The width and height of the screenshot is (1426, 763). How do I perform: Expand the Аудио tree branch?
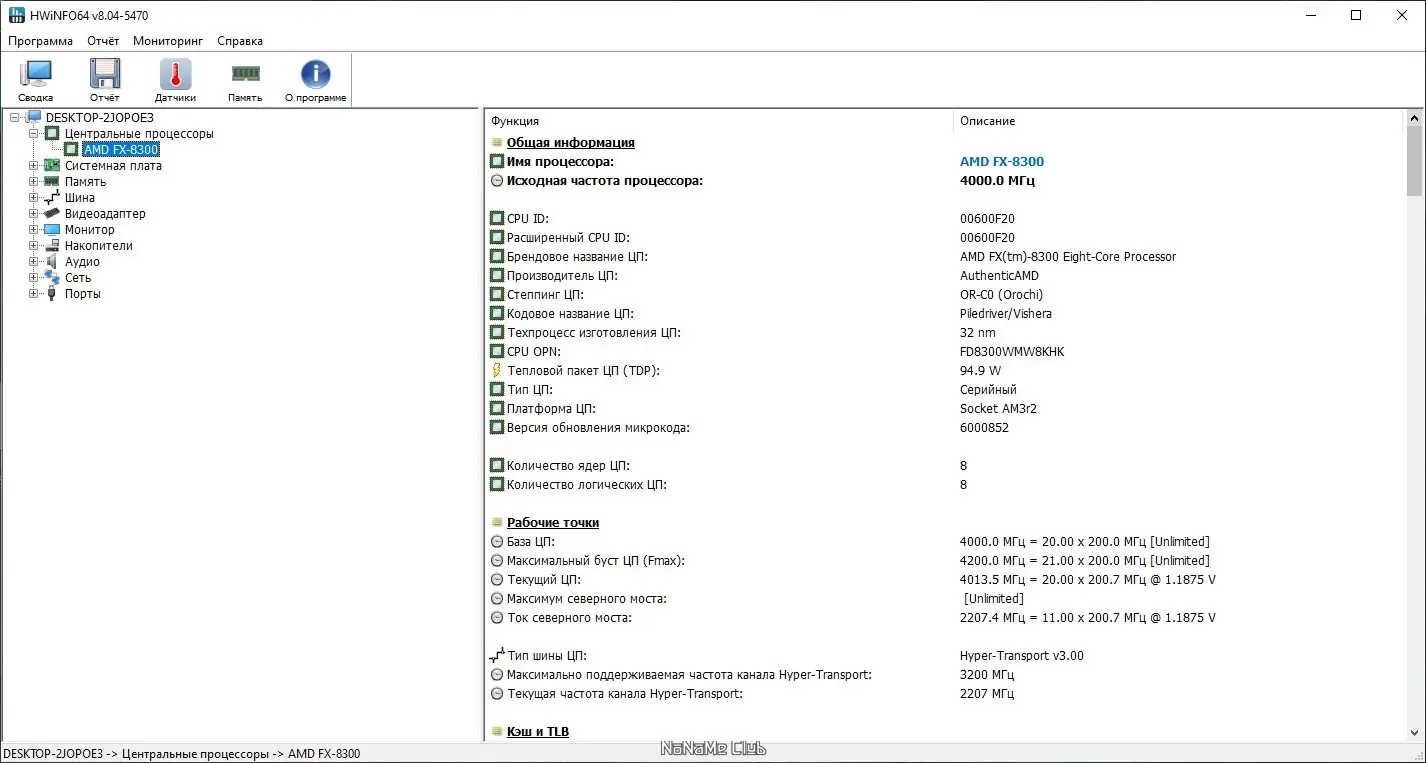pyautogui.click(x=34, y=262)
